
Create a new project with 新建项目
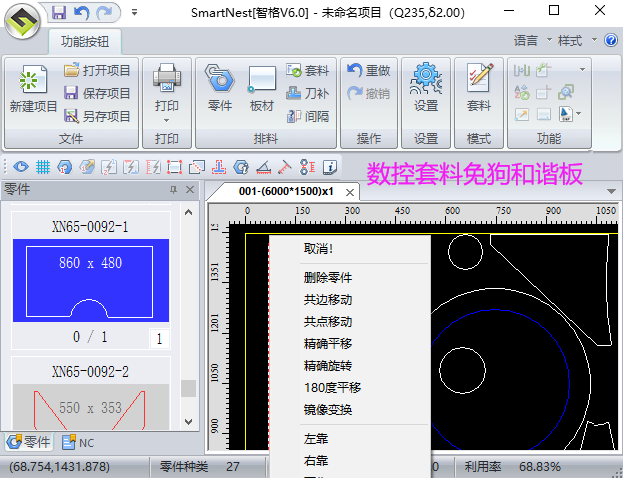[x=33, y=89]
